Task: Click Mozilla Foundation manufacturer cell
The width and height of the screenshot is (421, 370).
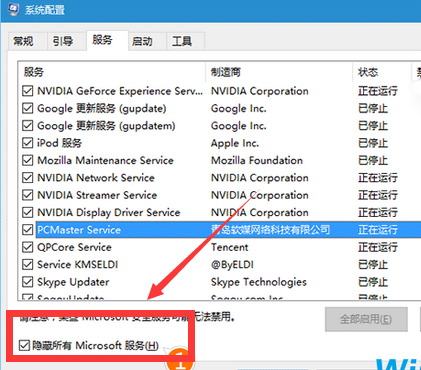Action: (x=257, y=160)
